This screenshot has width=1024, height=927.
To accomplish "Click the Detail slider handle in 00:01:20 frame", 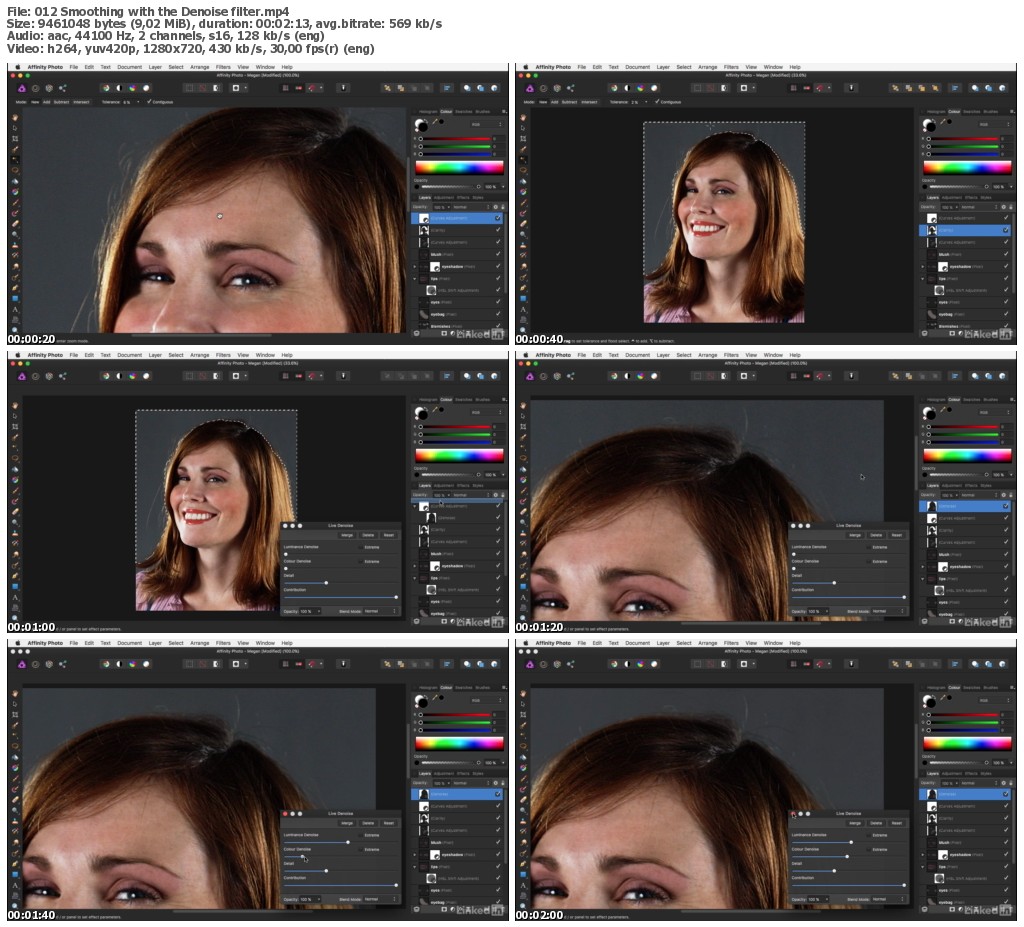I will [x=834, y=582].
